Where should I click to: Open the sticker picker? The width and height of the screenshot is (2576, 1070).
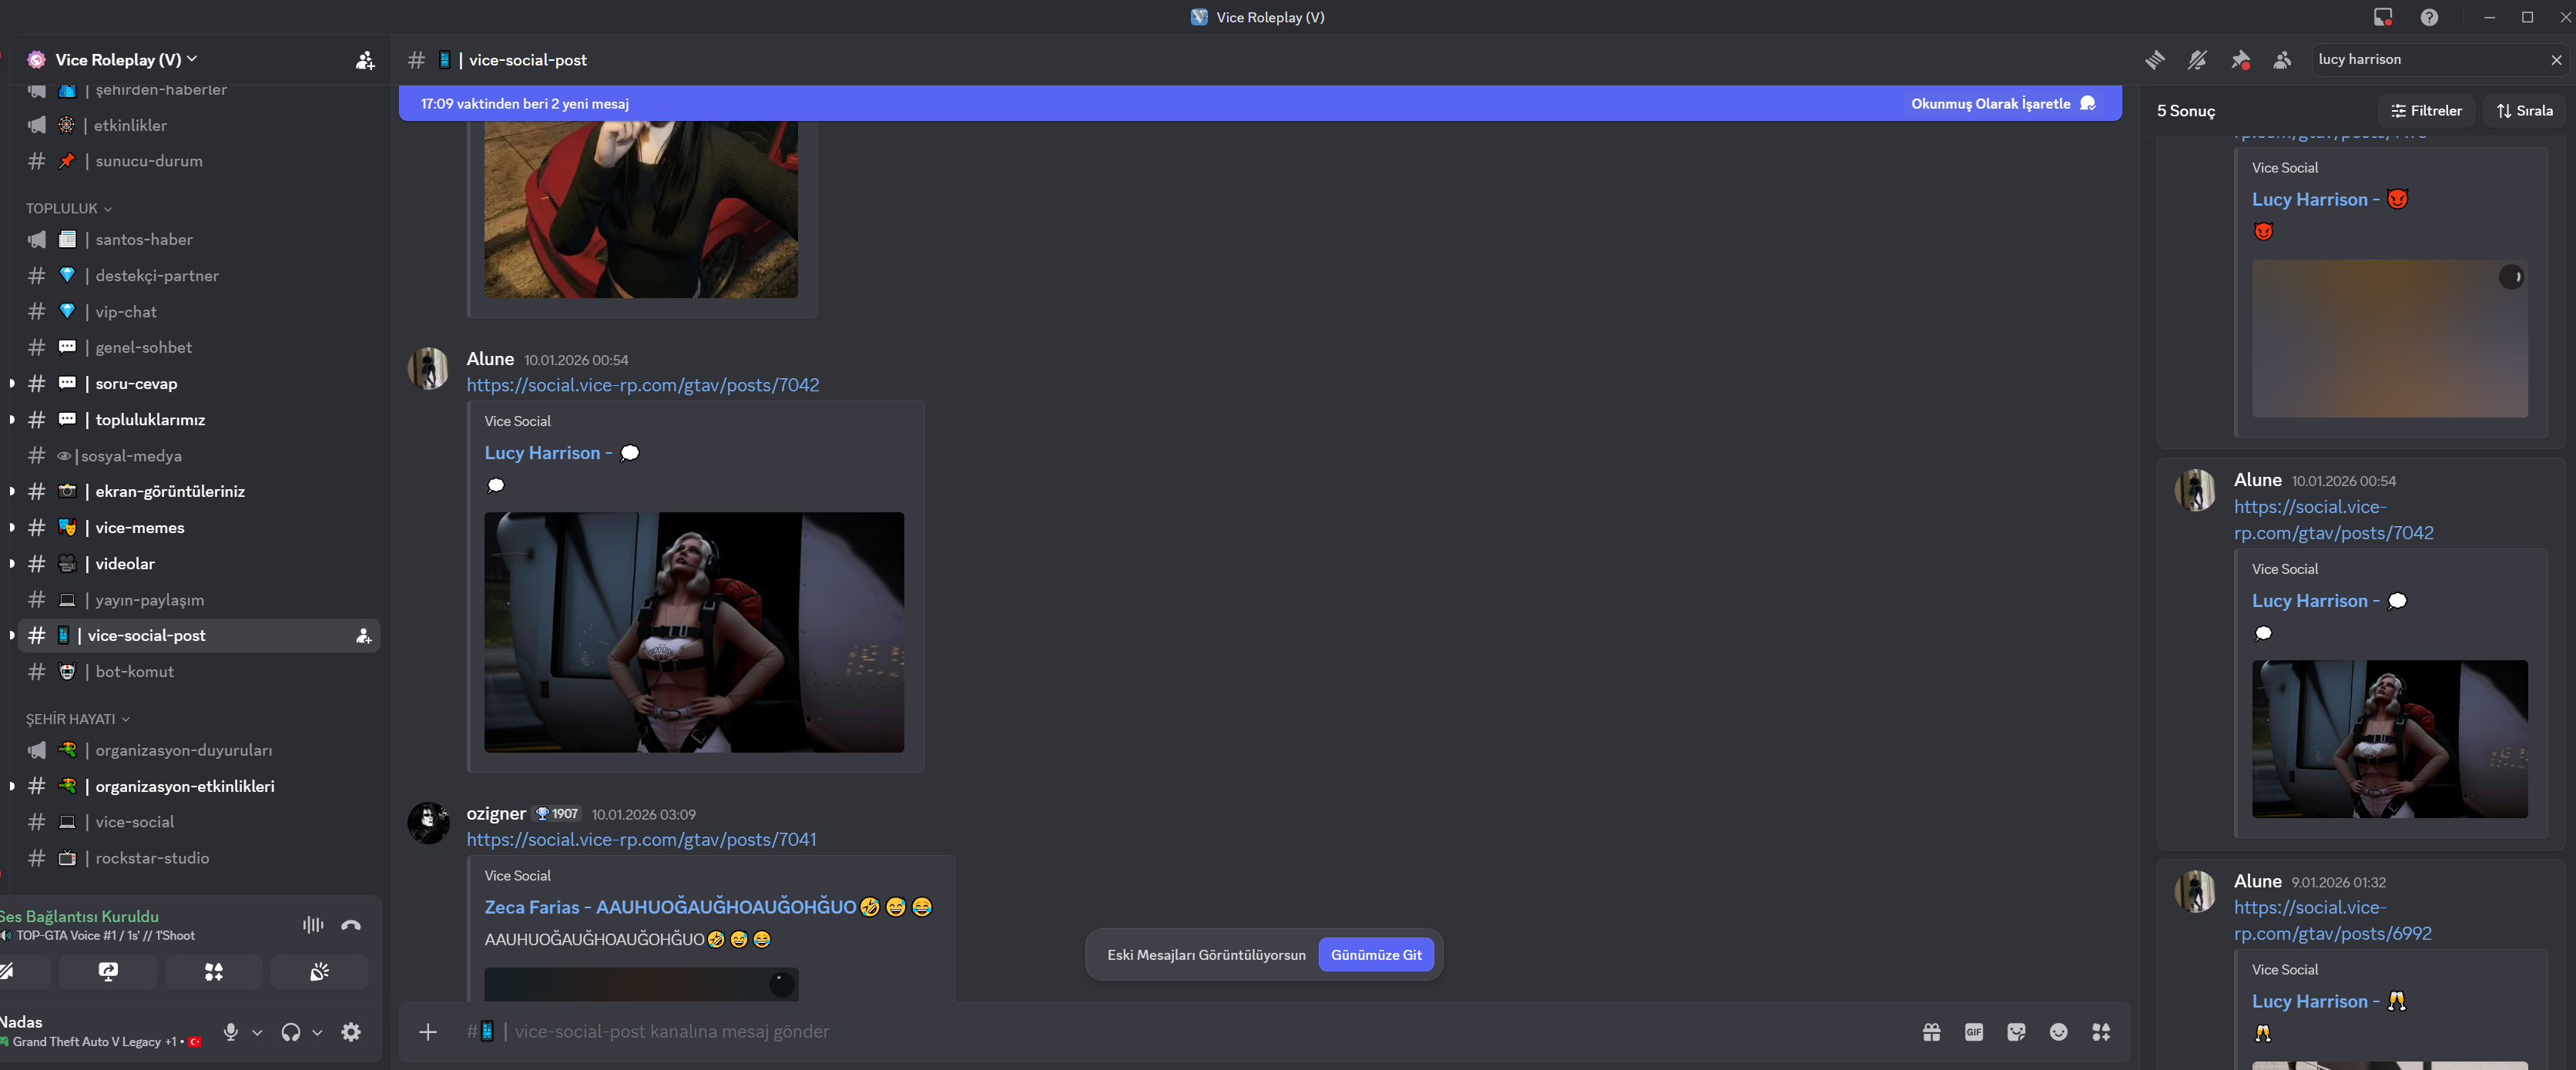(x=2016, y=1032)
